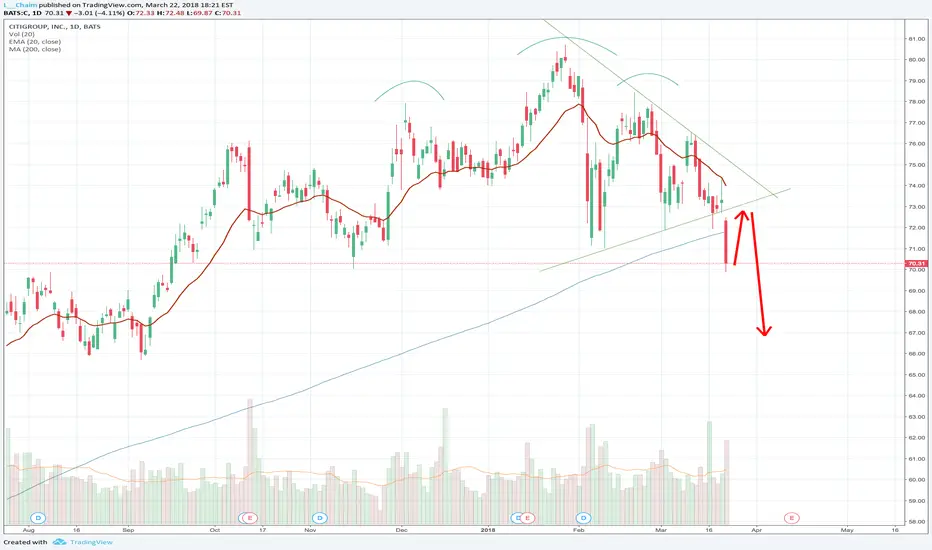Click the 72.00 price axis label
This screenshot has height=550, width=932.
coord(916,228)
